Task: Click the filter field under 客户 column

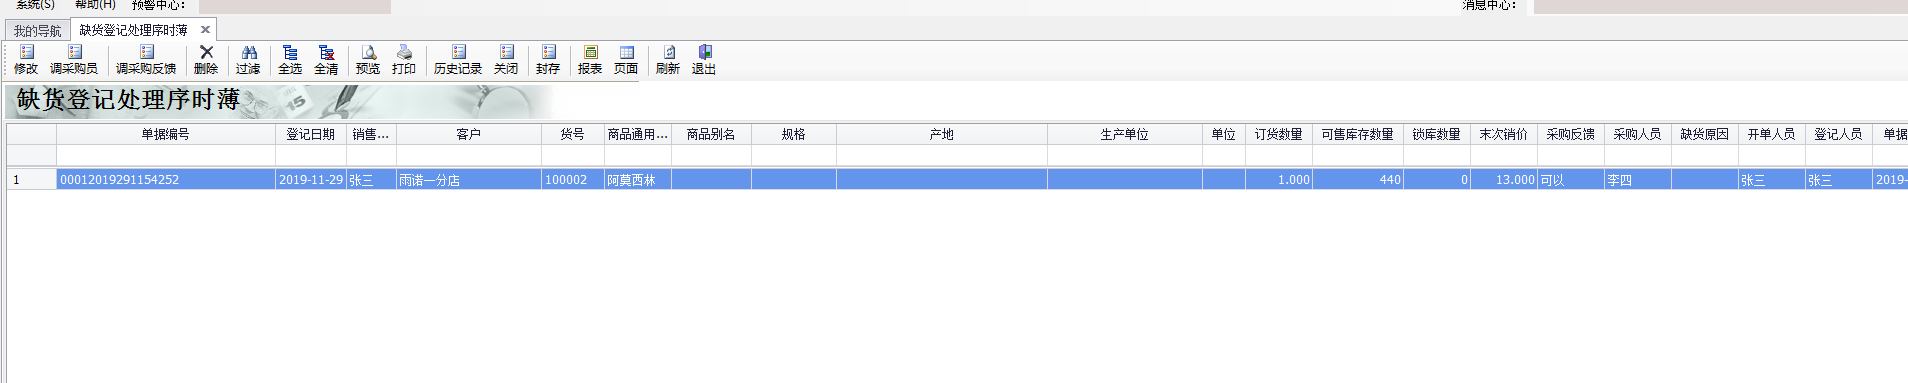Action: [x=469, y=155]
